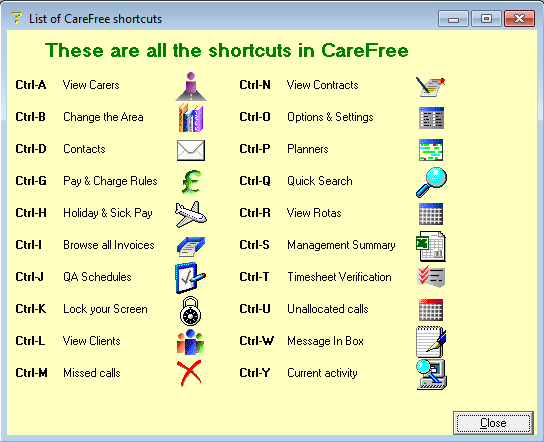Open the View Contracts pen icon
The image size is (544, 442).
coord(431,87)
